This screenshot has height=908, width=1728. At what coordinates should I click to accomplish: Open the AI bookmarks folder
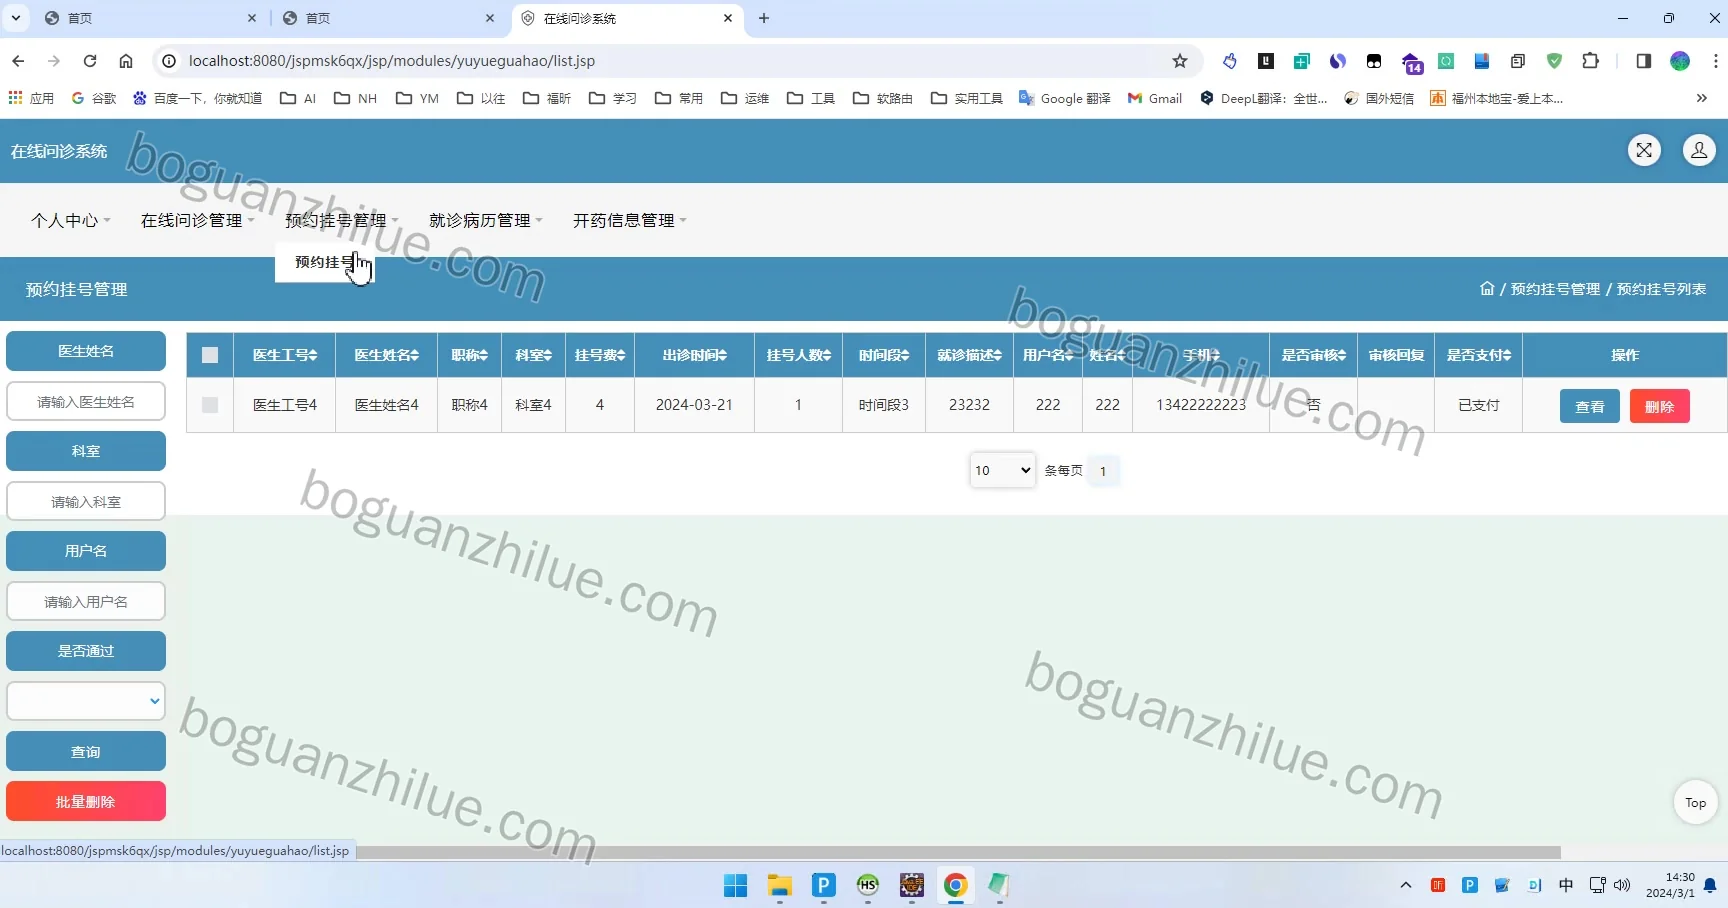click(x=298, y=98)
